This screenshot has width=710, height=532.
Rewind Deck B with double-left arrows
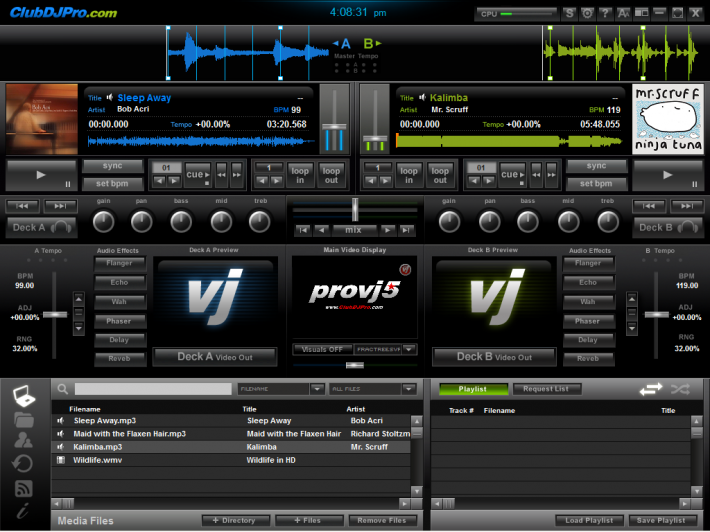(536, 175)
